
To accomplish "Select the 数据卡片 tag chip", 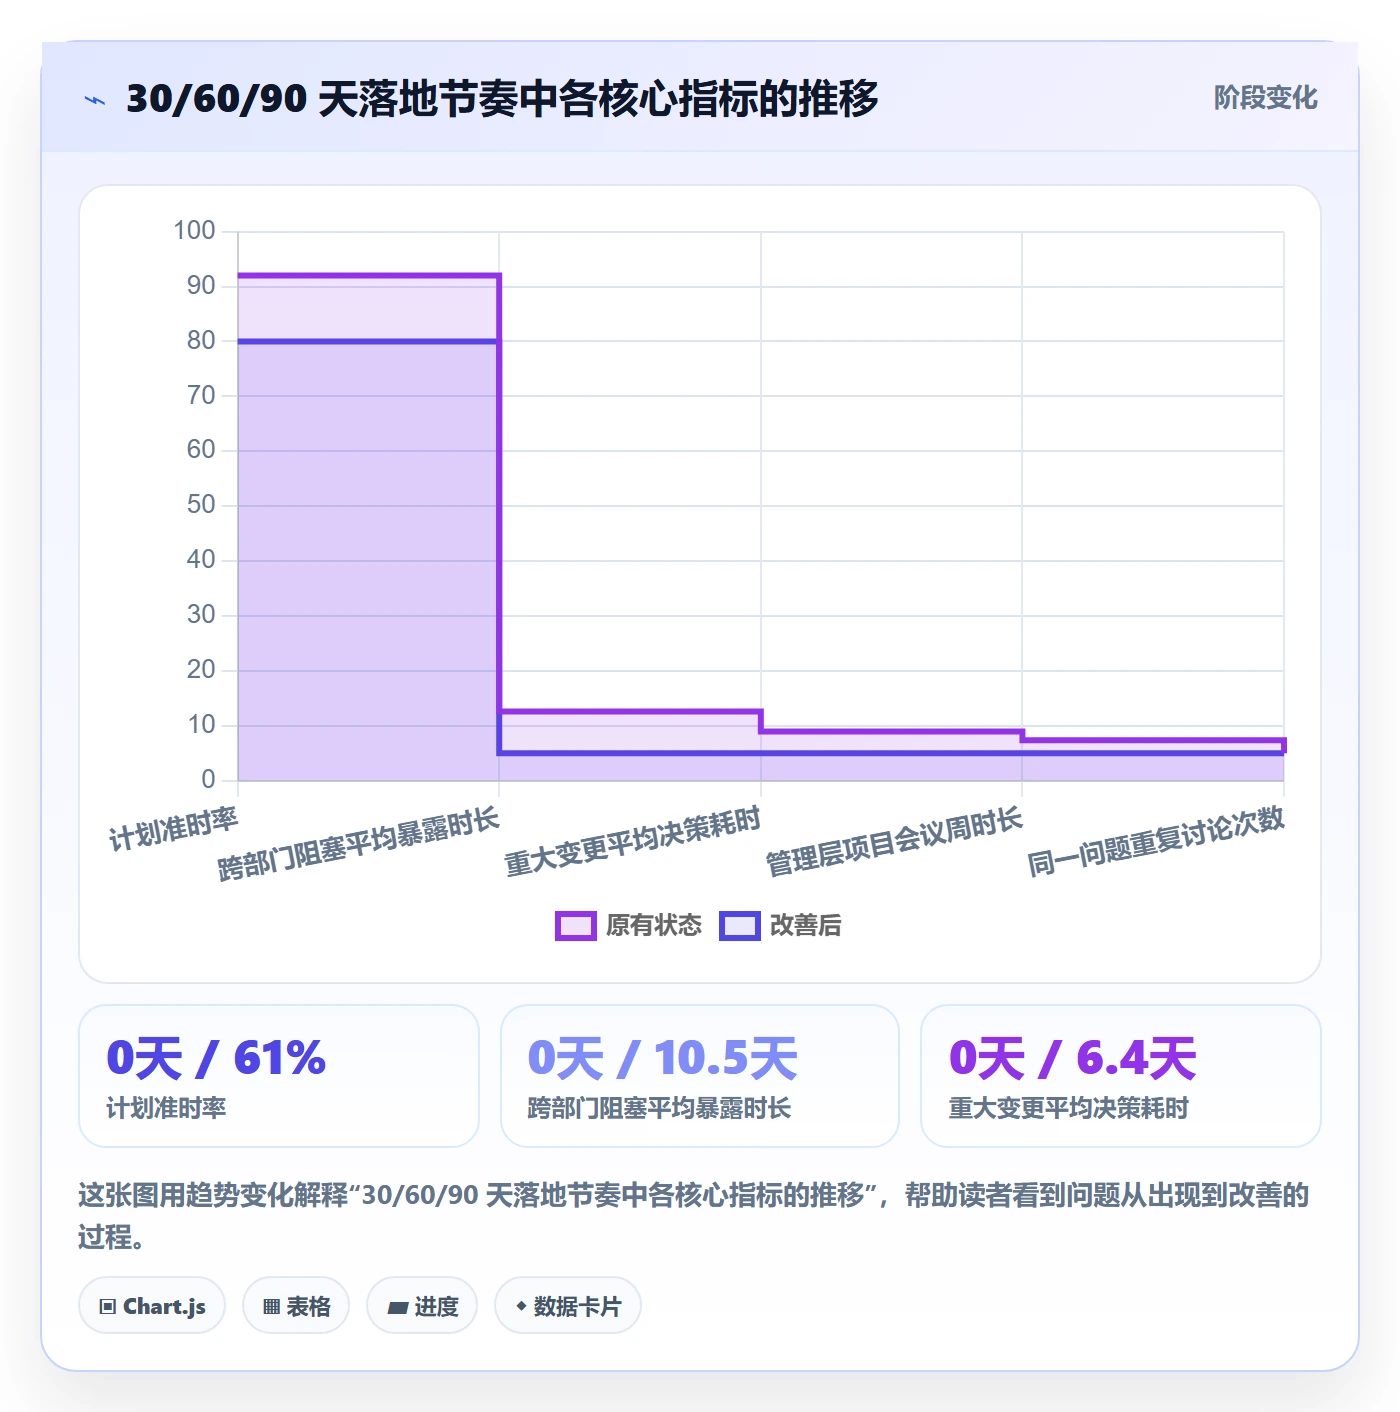I will pyautogui.click(x=568, y=1306).
